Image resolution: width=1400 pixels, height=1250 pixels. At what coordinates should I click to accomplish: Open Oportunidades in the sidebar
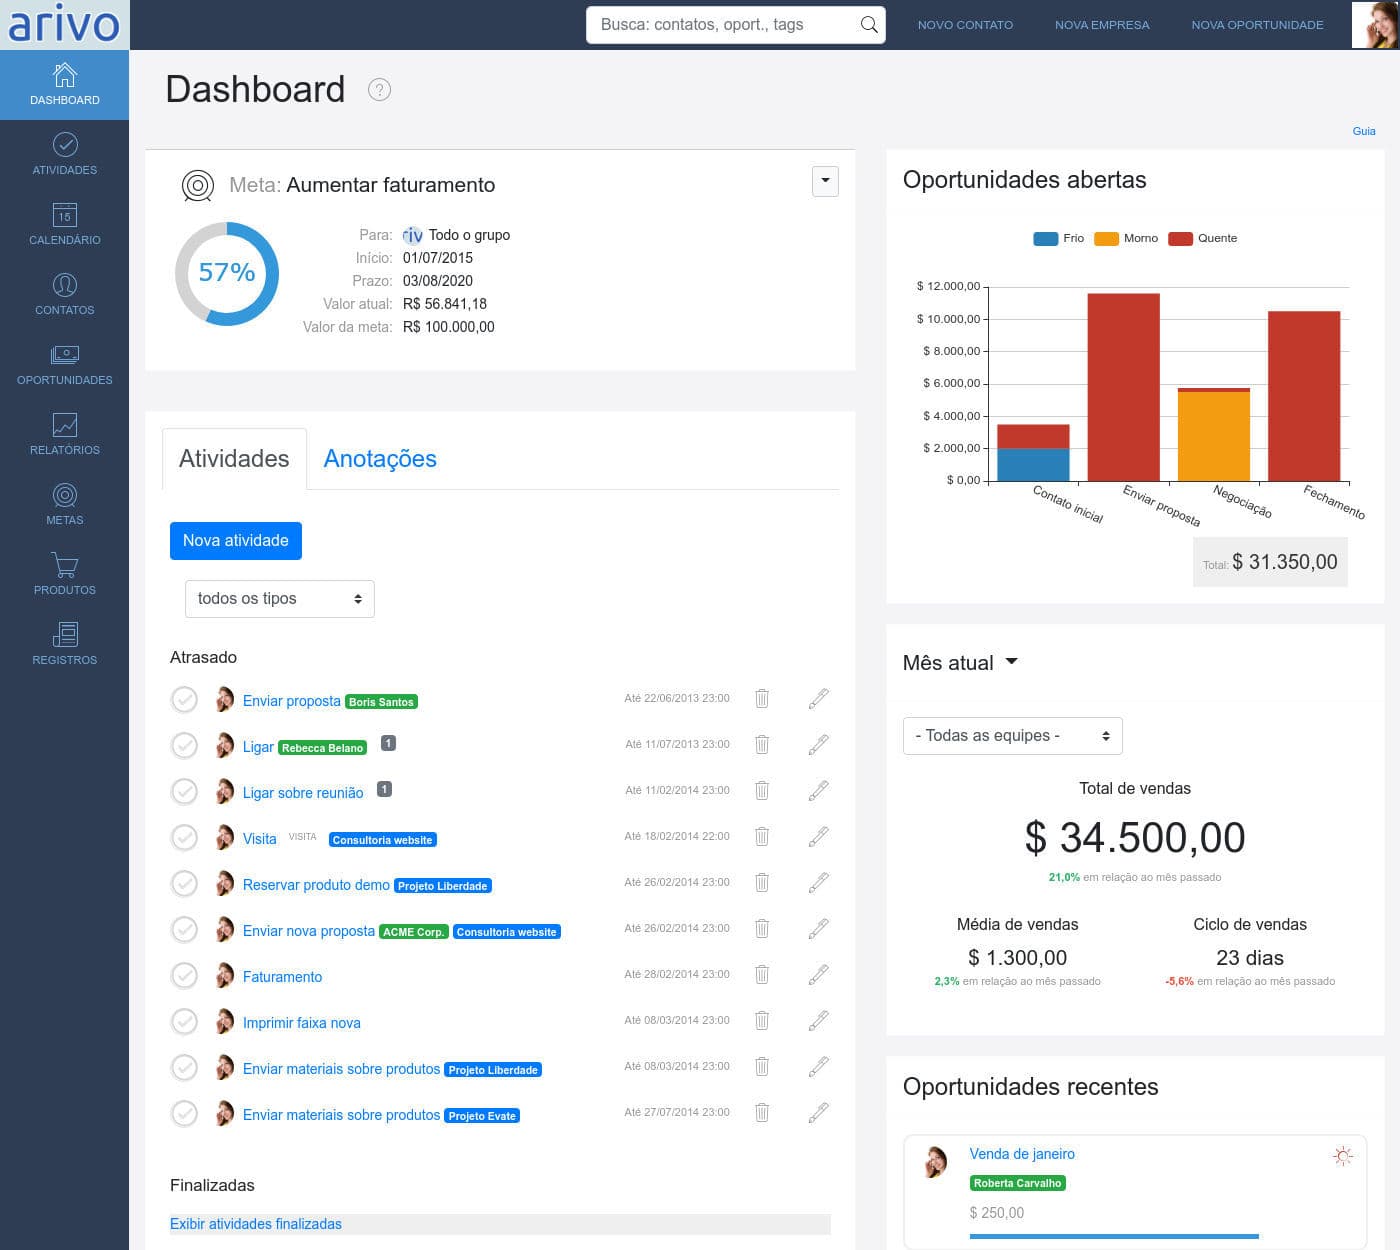[x=64, y=365]
